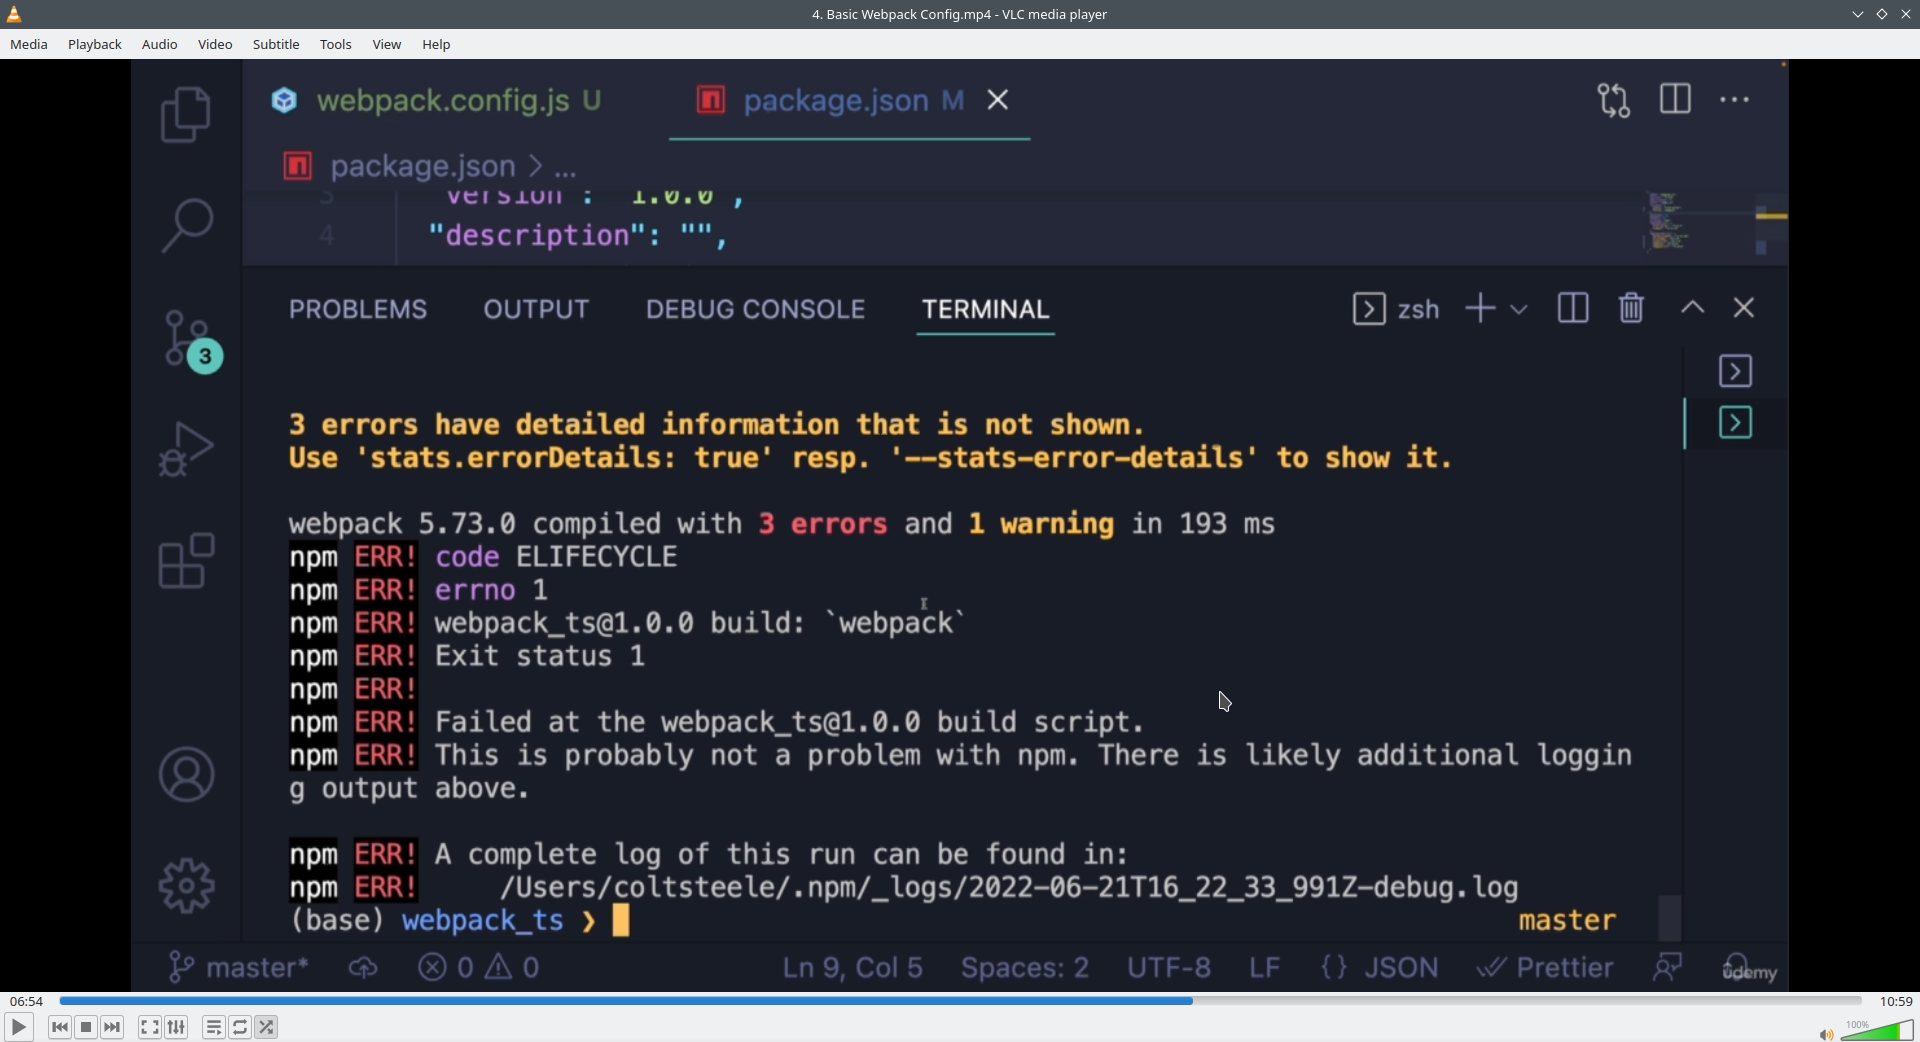The image size is (1920, 1042).
Task: Open editor More Actions ellipsis
Action: pyautogui.click(x=1735, y=100)
